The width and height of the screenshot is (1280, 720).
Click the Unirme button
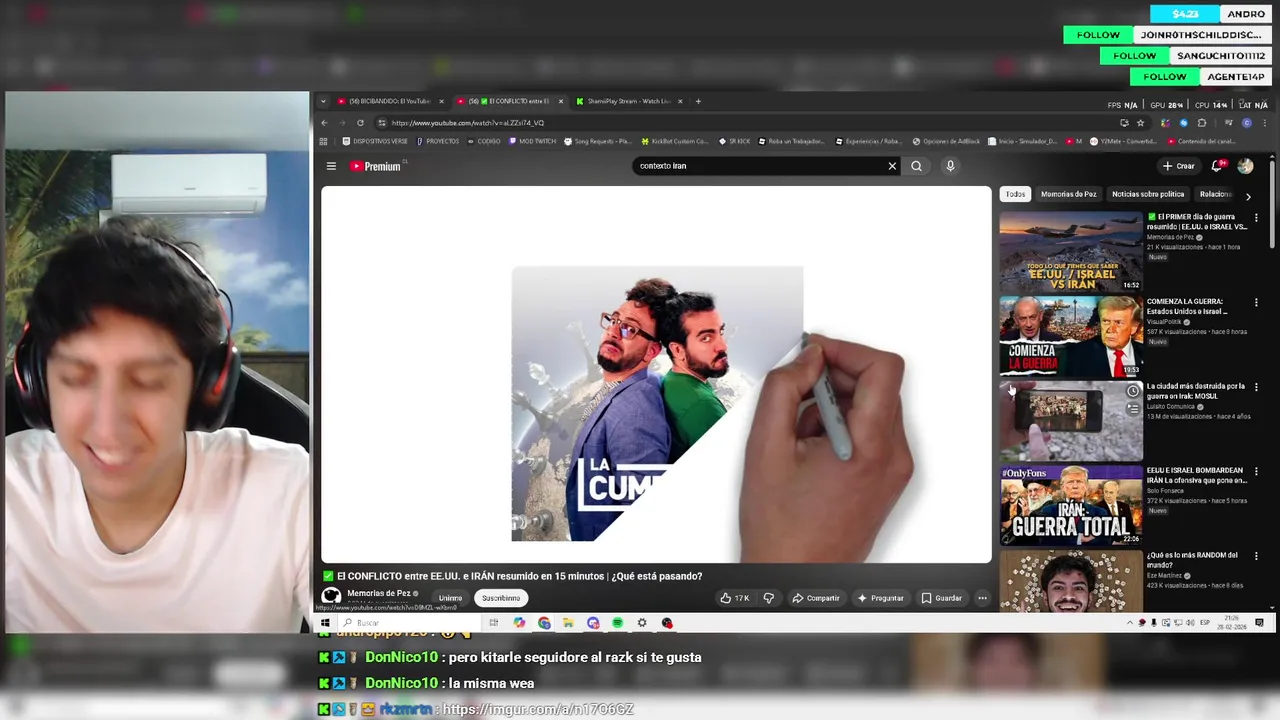(x=450, y=598)
